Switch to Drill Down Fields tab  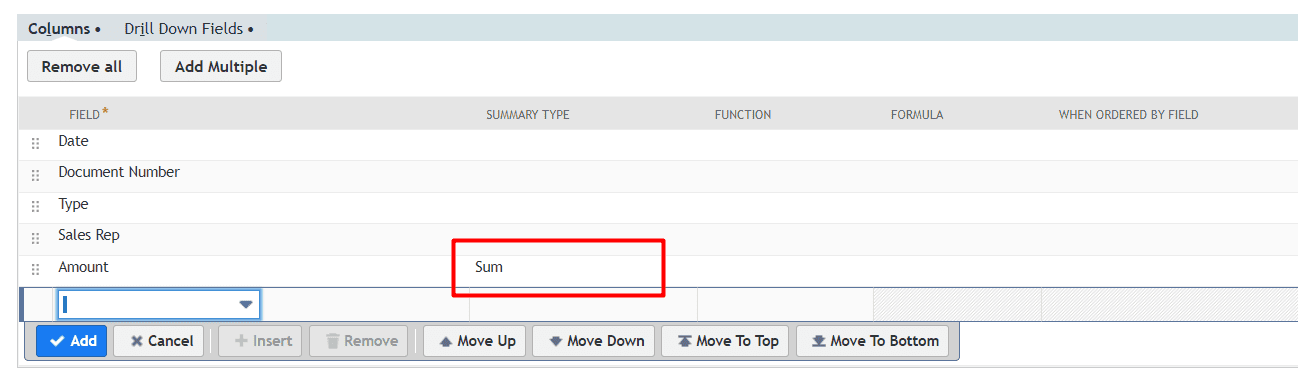pos(189,29)
